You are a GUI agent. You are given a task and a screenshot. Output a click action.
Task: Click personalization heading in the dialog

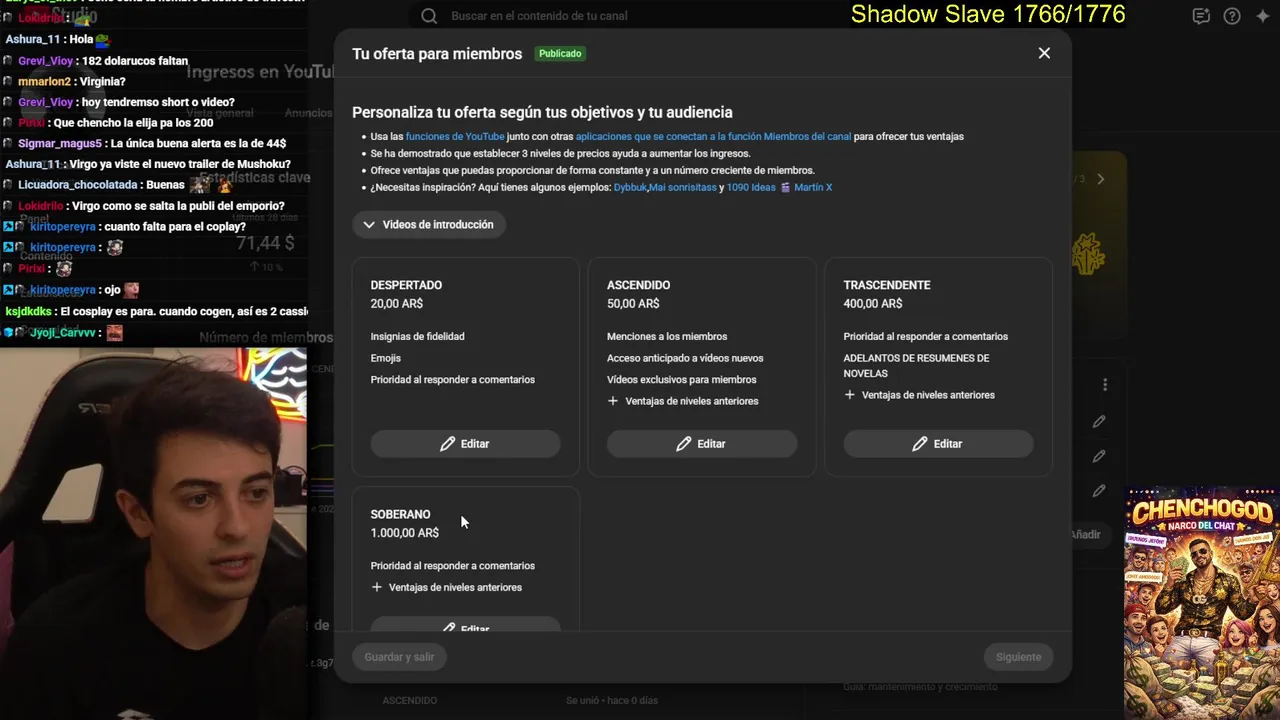542,113
